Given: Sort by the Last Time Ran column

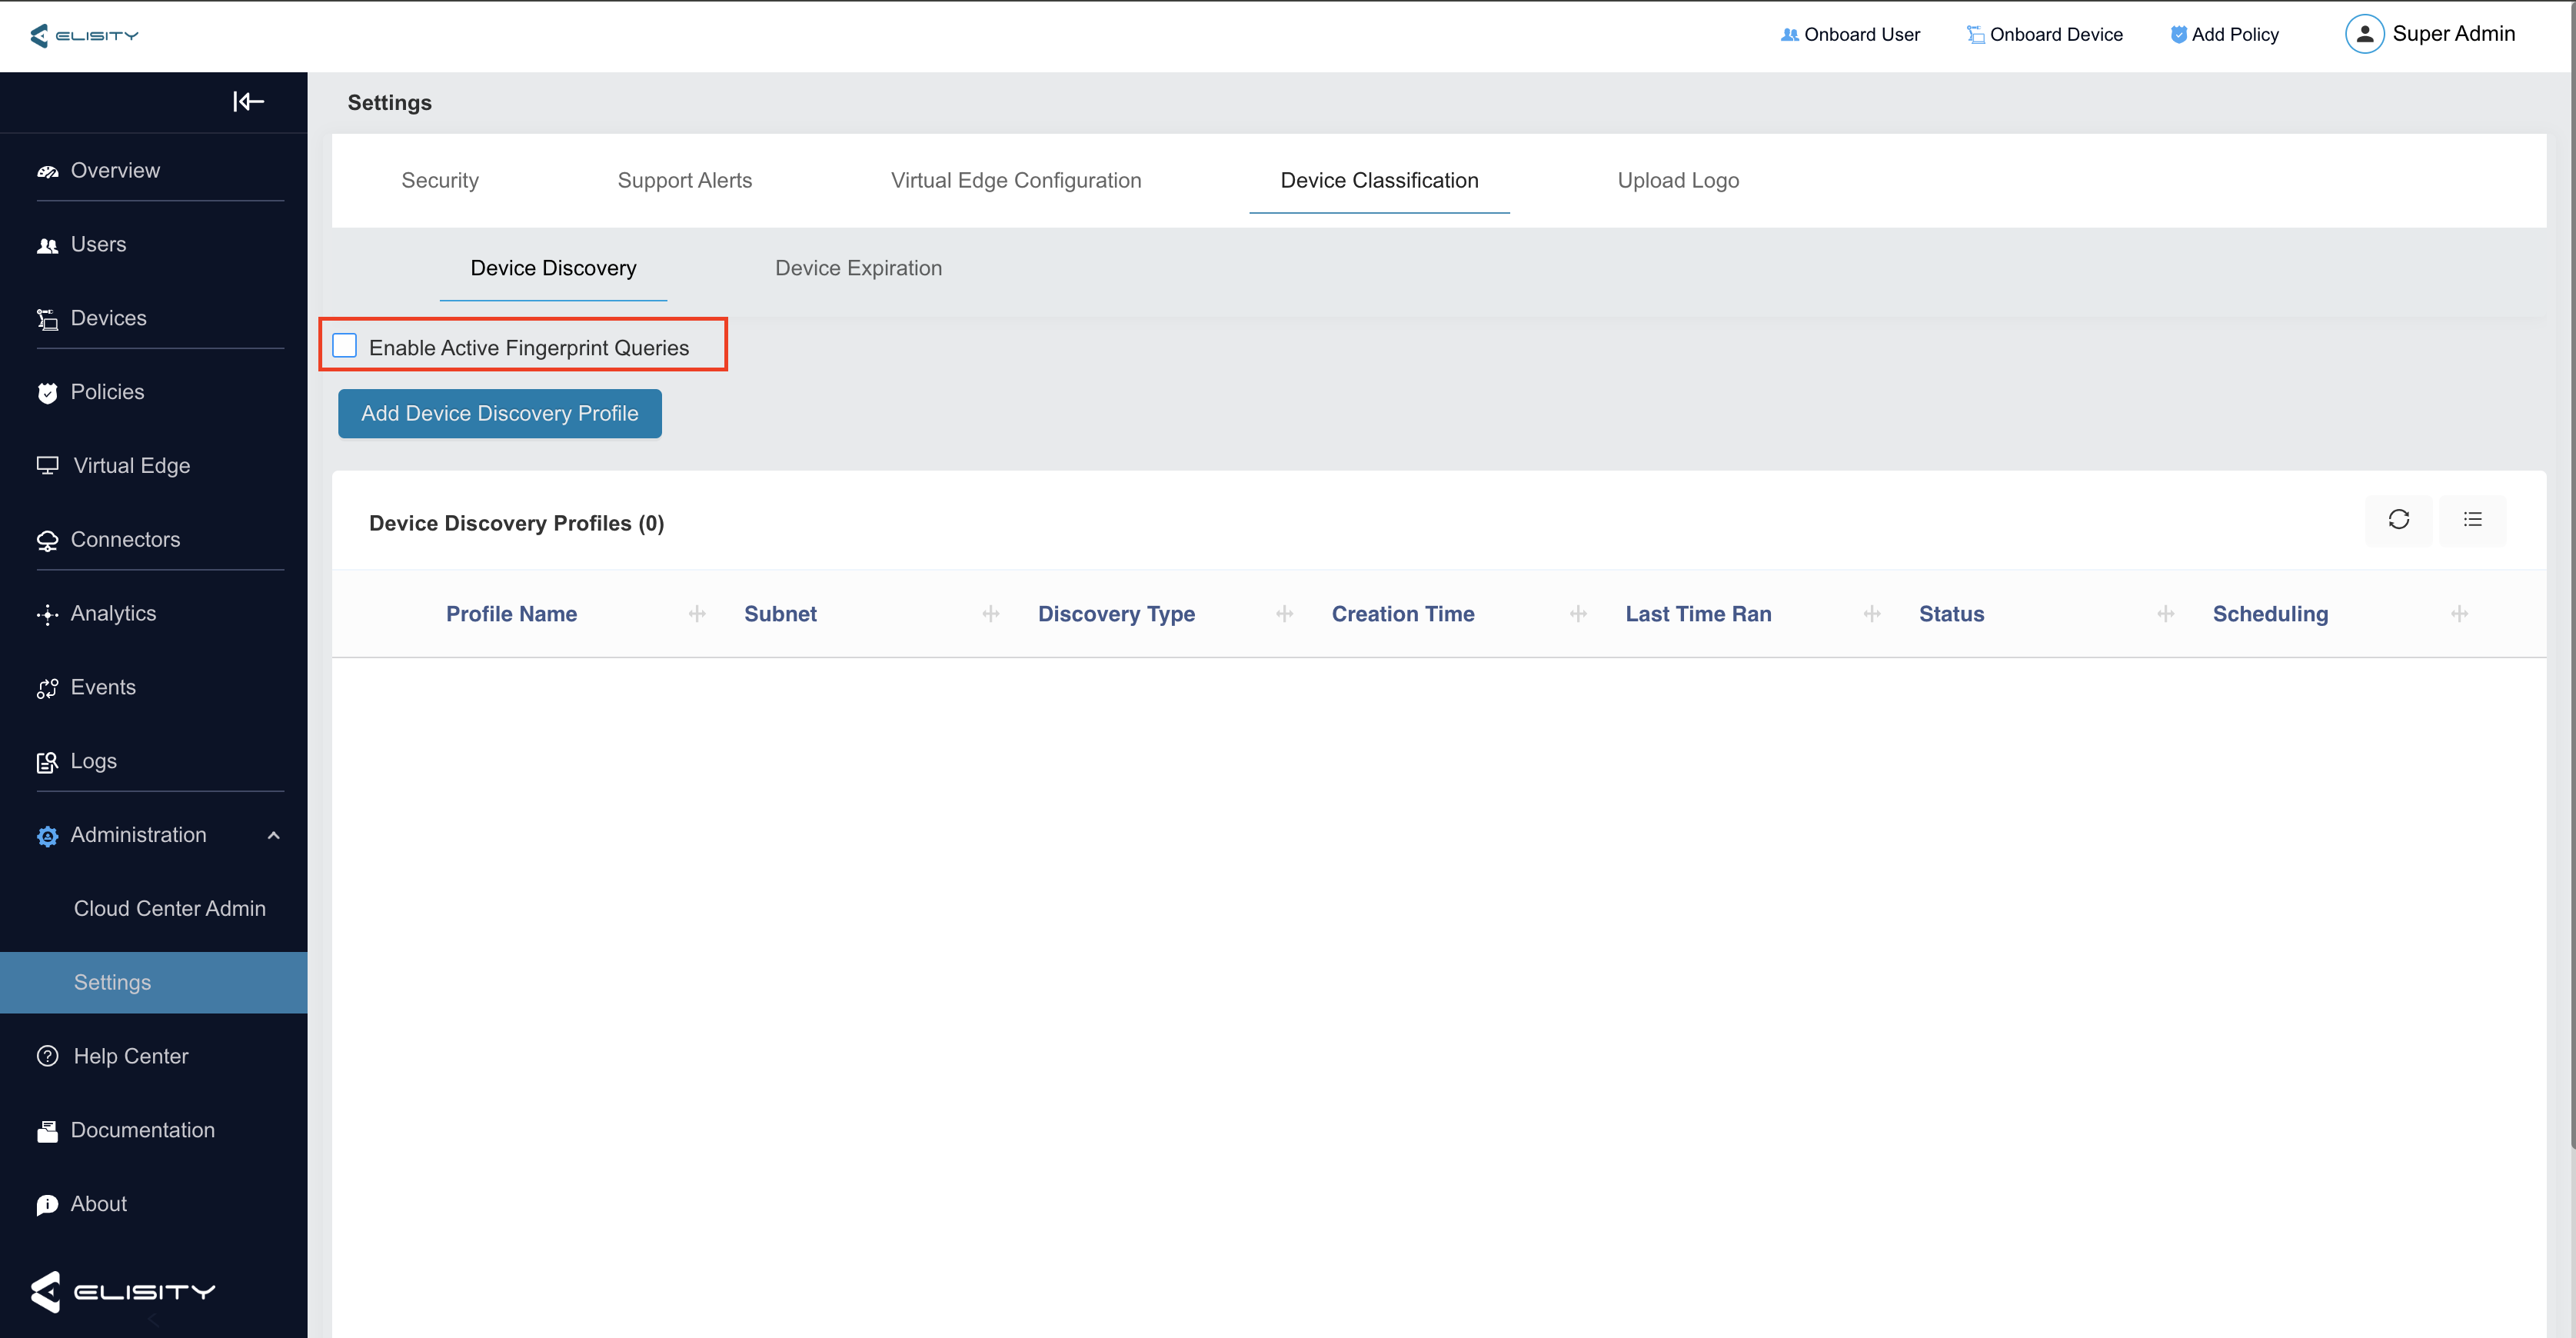Looking at the screenshot, I should 1698,614.
